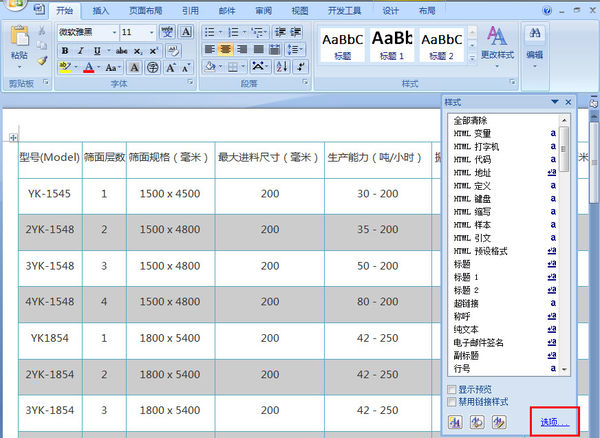Screen dimensions: 600x438
Task: Expand the font size dropdown showing 11
Action: [x=153, y=32]
